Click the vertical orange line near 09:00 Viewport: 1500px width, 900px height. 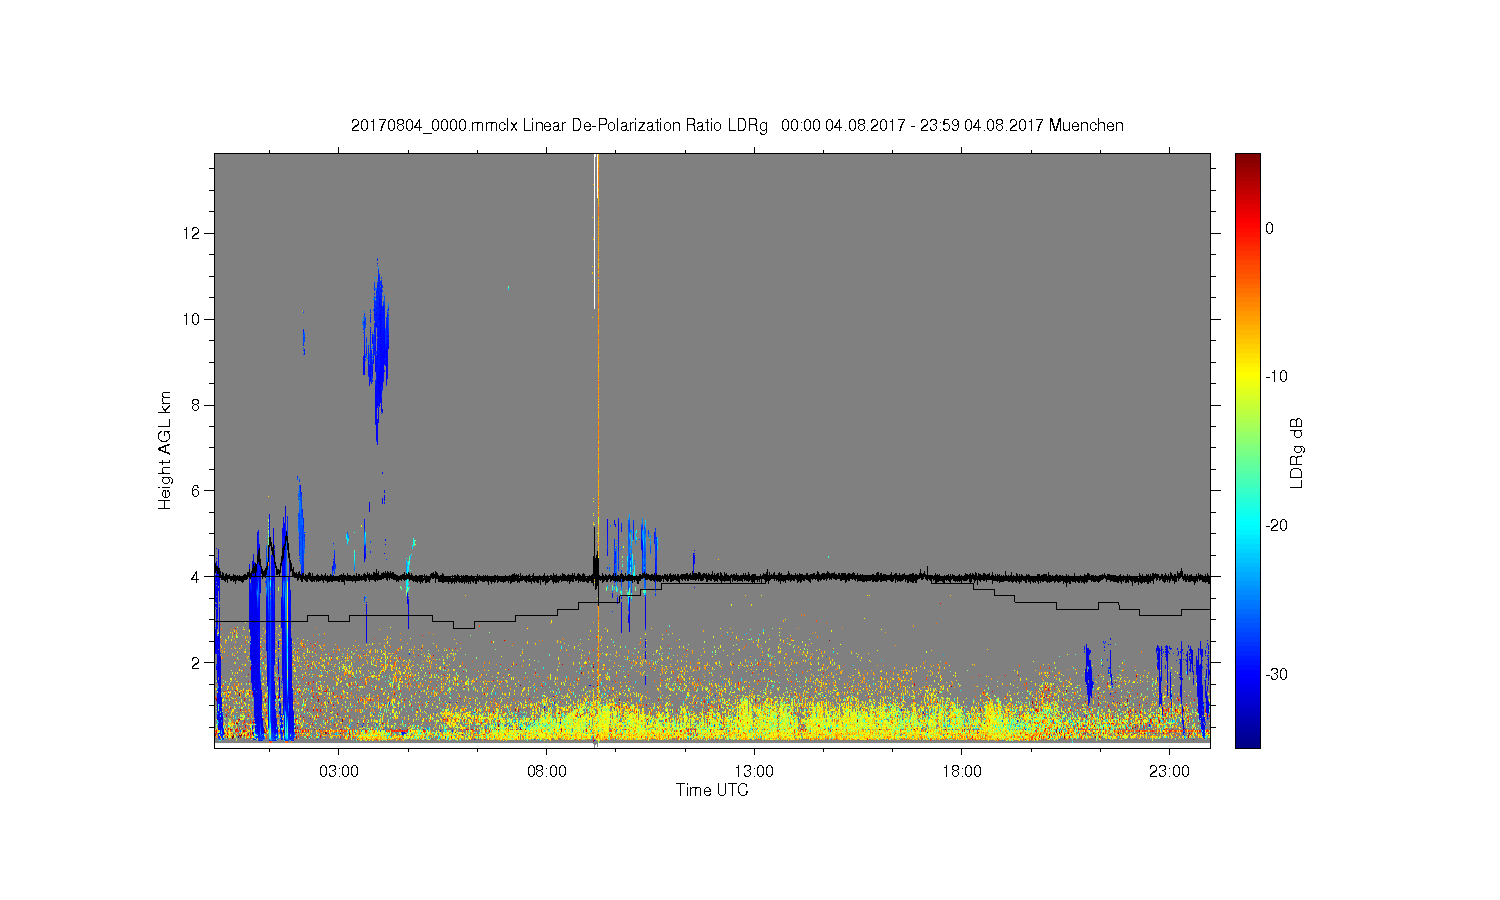598,450
